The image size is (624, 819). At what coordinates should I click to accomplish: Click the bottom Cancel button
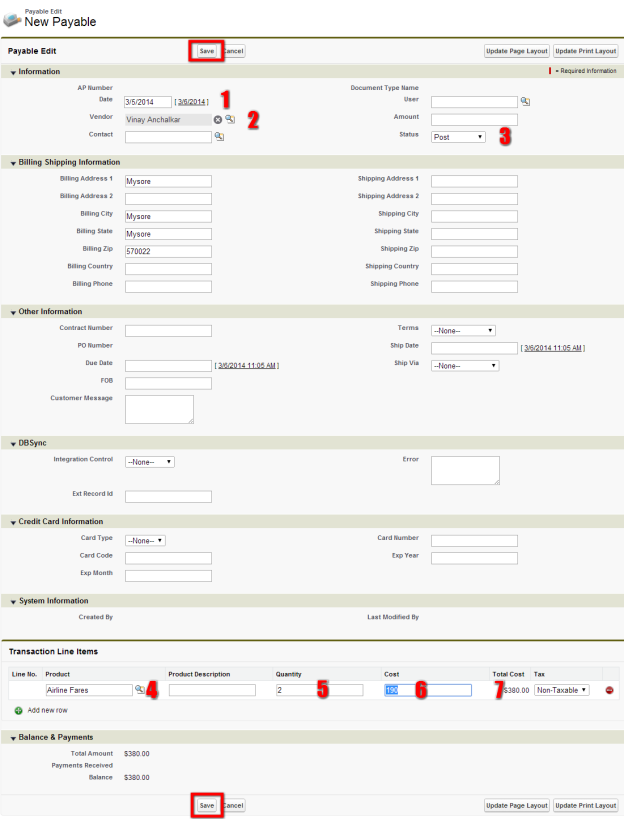tap(233, 805)
